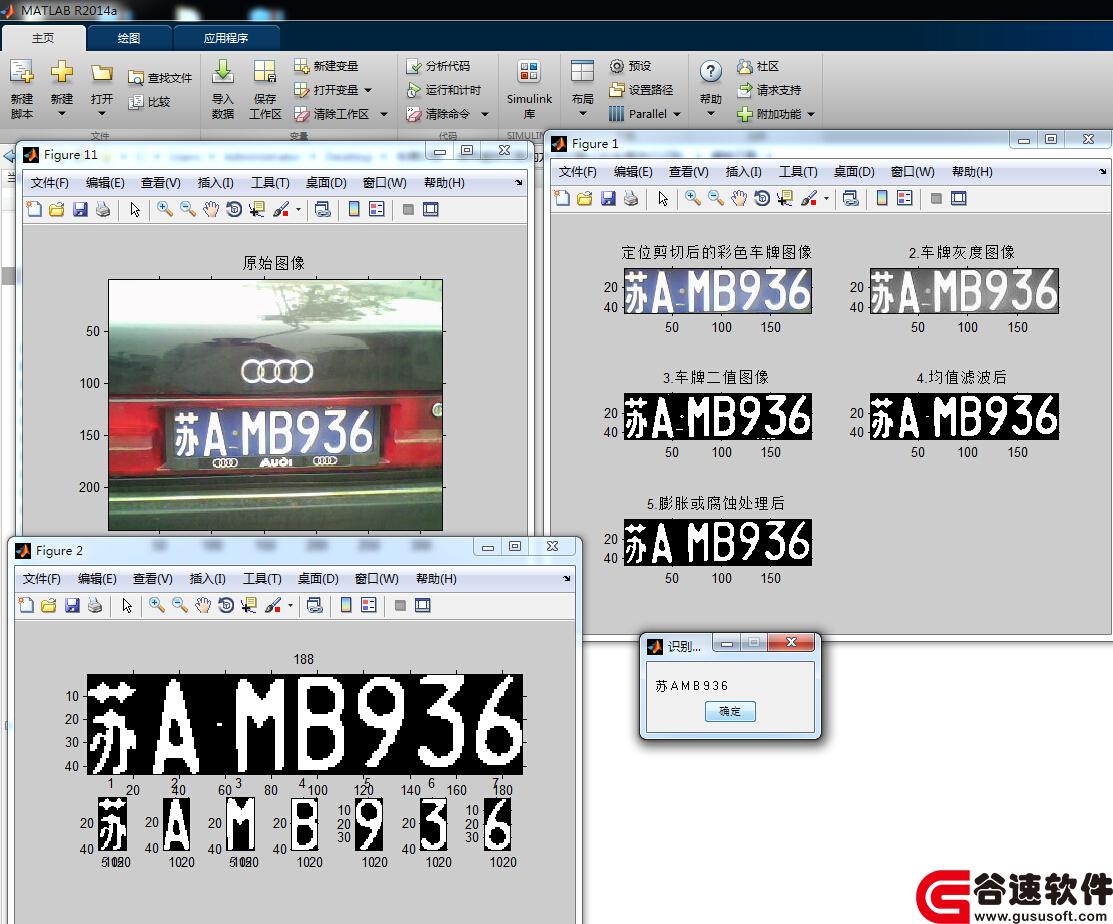Toggle Show Plot Tools icon in Figure 2

(423, 605)
